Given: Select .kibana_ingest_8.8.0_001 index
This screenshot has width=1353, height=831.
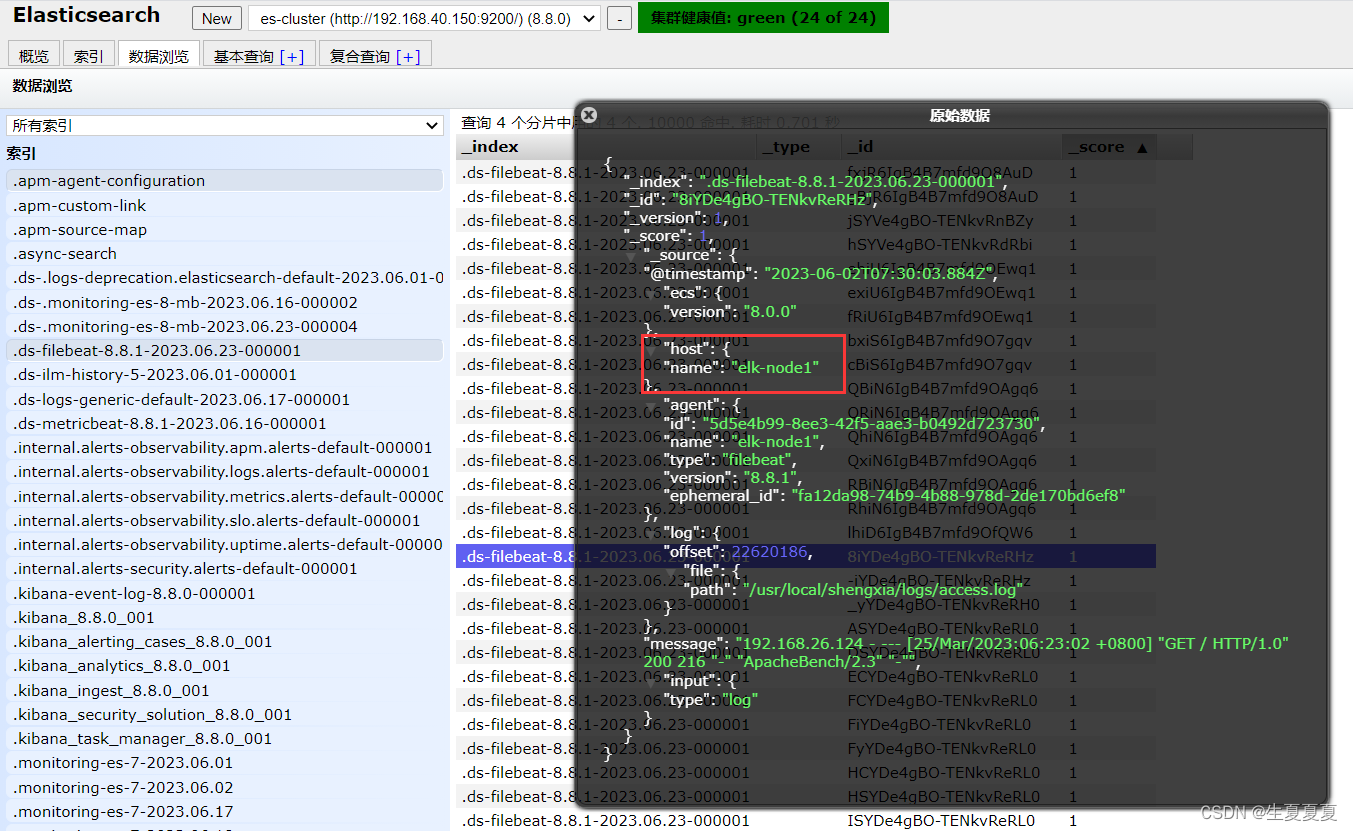Looking at the screenshot, I should click(225, 690).
